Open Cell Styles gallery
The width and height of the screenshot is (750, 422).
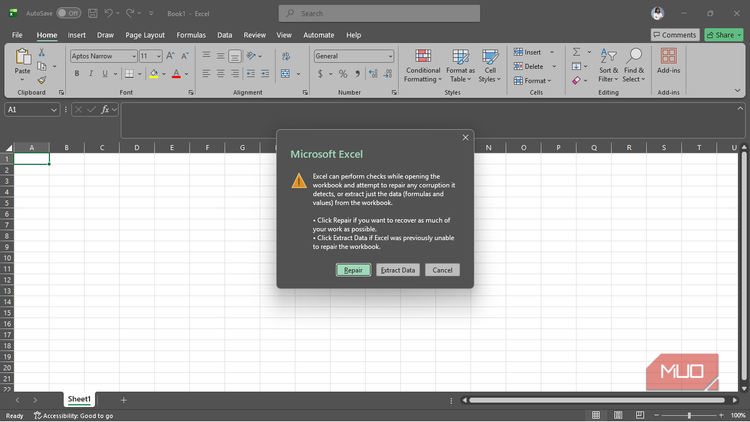point(490,66)
